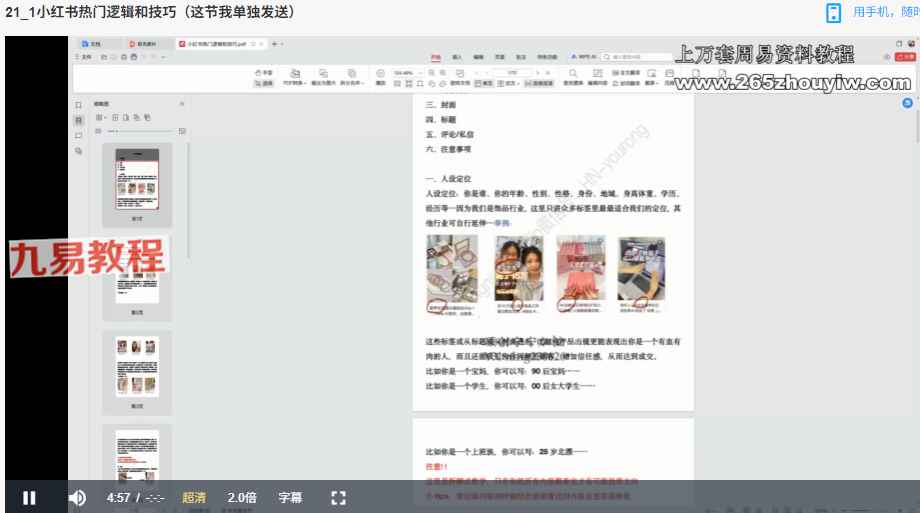Open the 2.0倍 playback speed menu
This screenshot has width=920, height=513.
[x=242, y=498]
